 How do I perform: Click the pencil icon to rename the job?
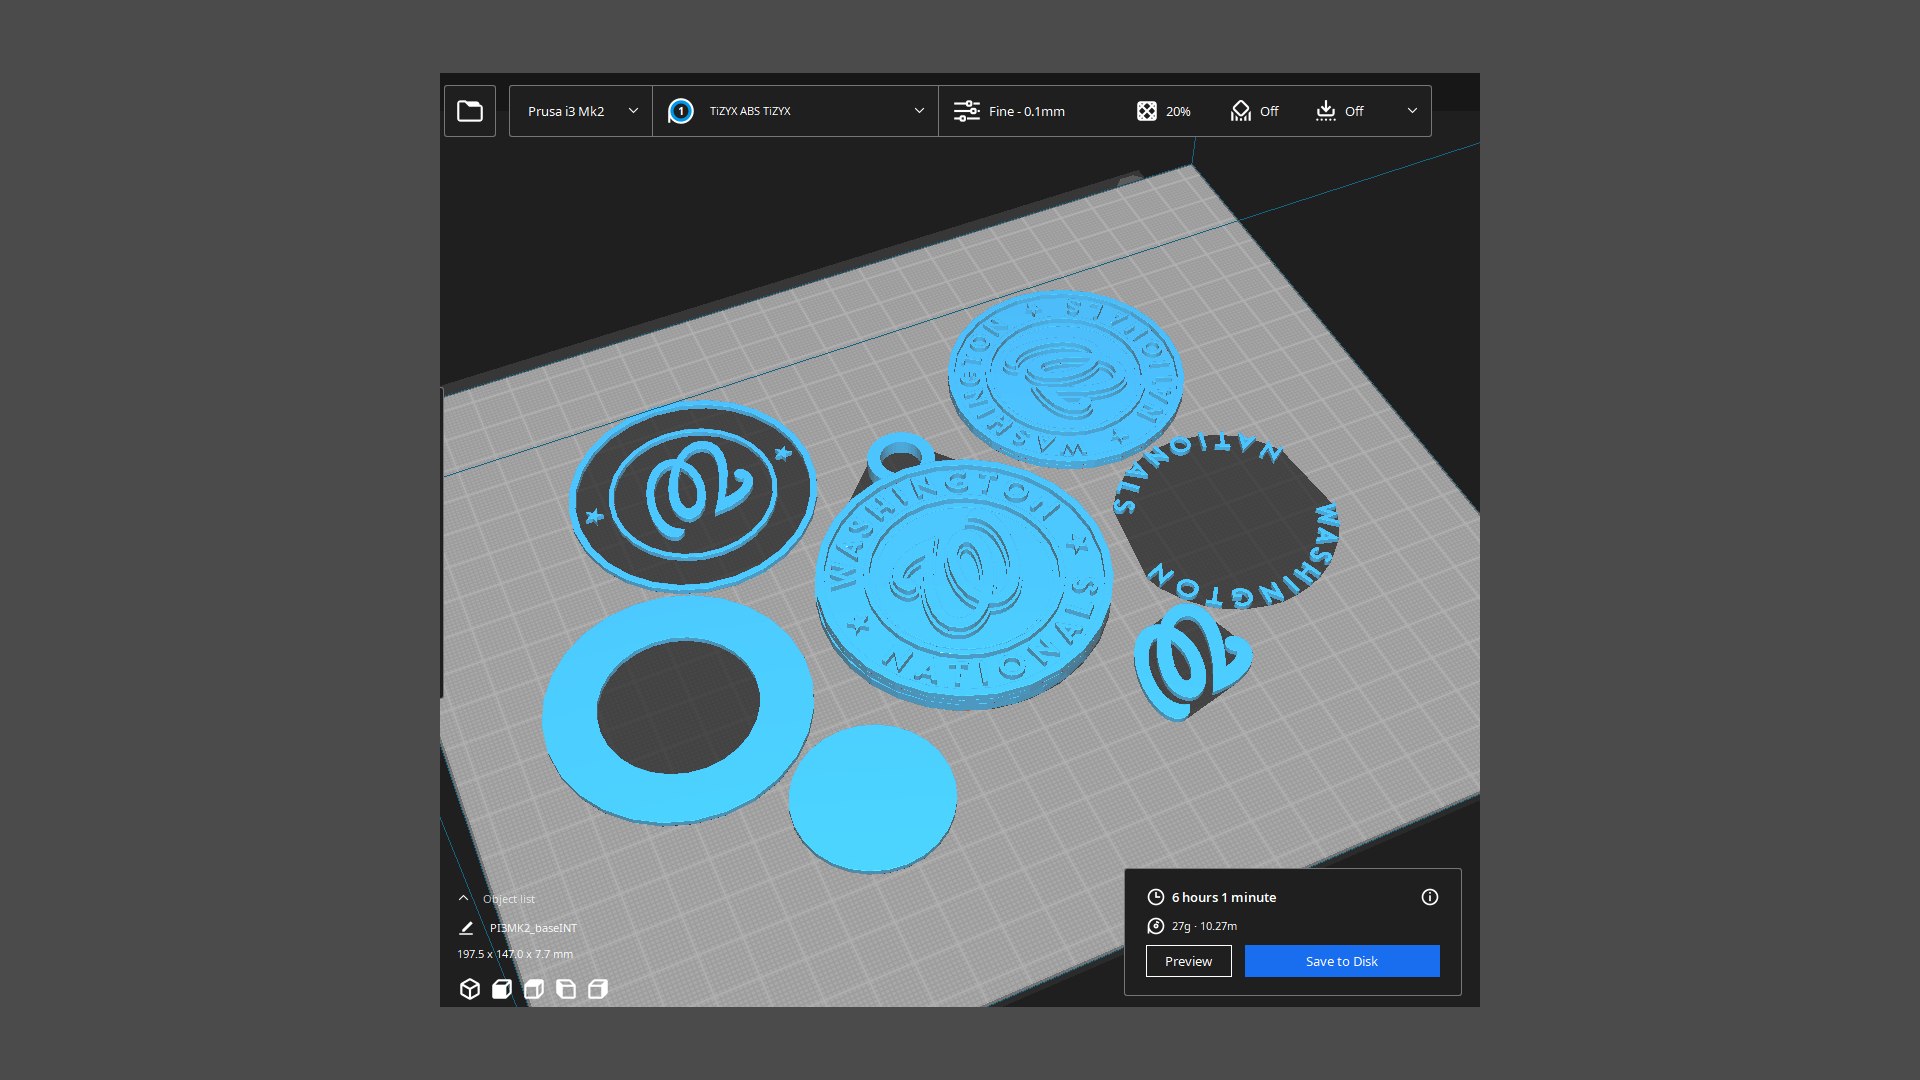(466, 928)
